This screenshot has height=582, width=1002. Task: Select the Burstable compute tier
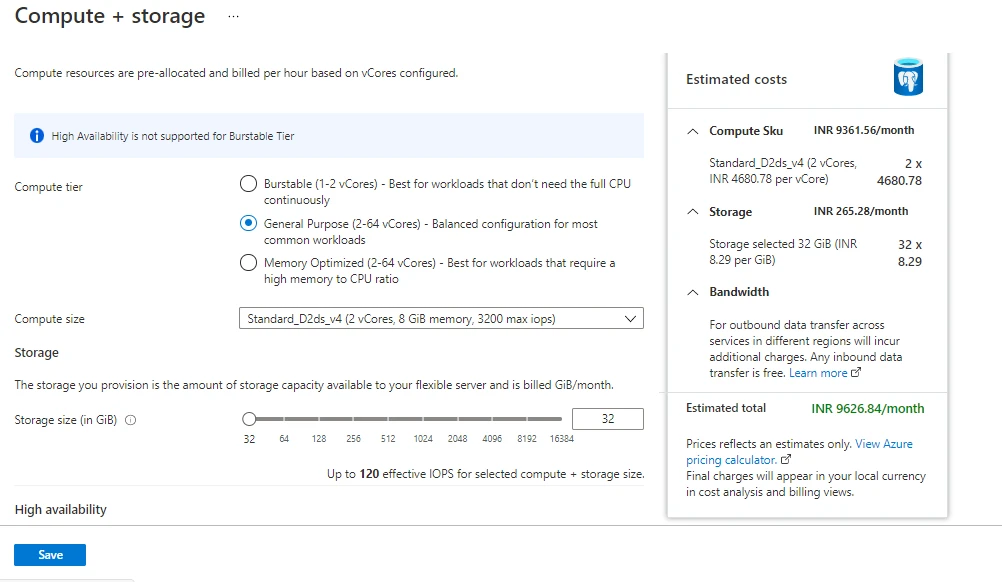248,184
